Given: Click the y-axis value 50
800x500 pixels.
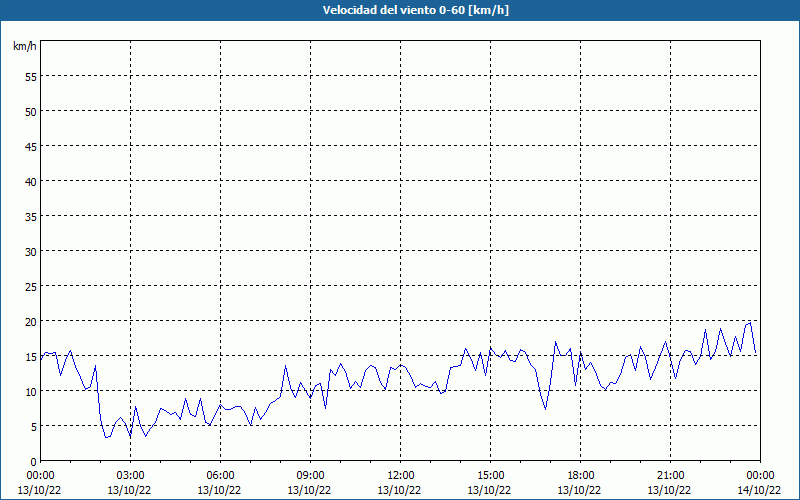Looking at the screenshot, I should point(31,112).
